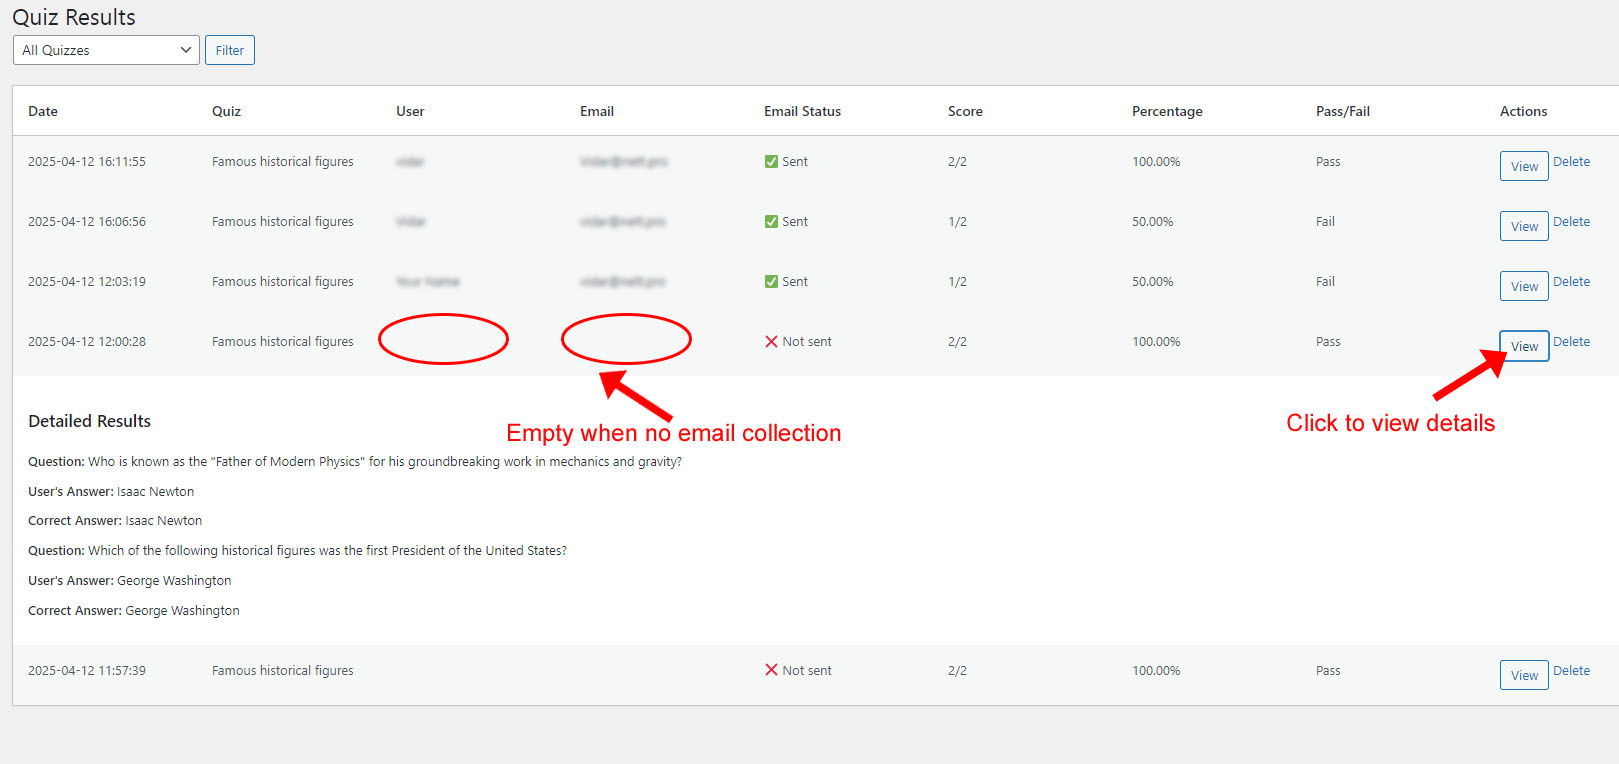
Task: Click Famous historical figures in the 11:57:39 row
Action: pyautogui.click(x=283, y=670)
